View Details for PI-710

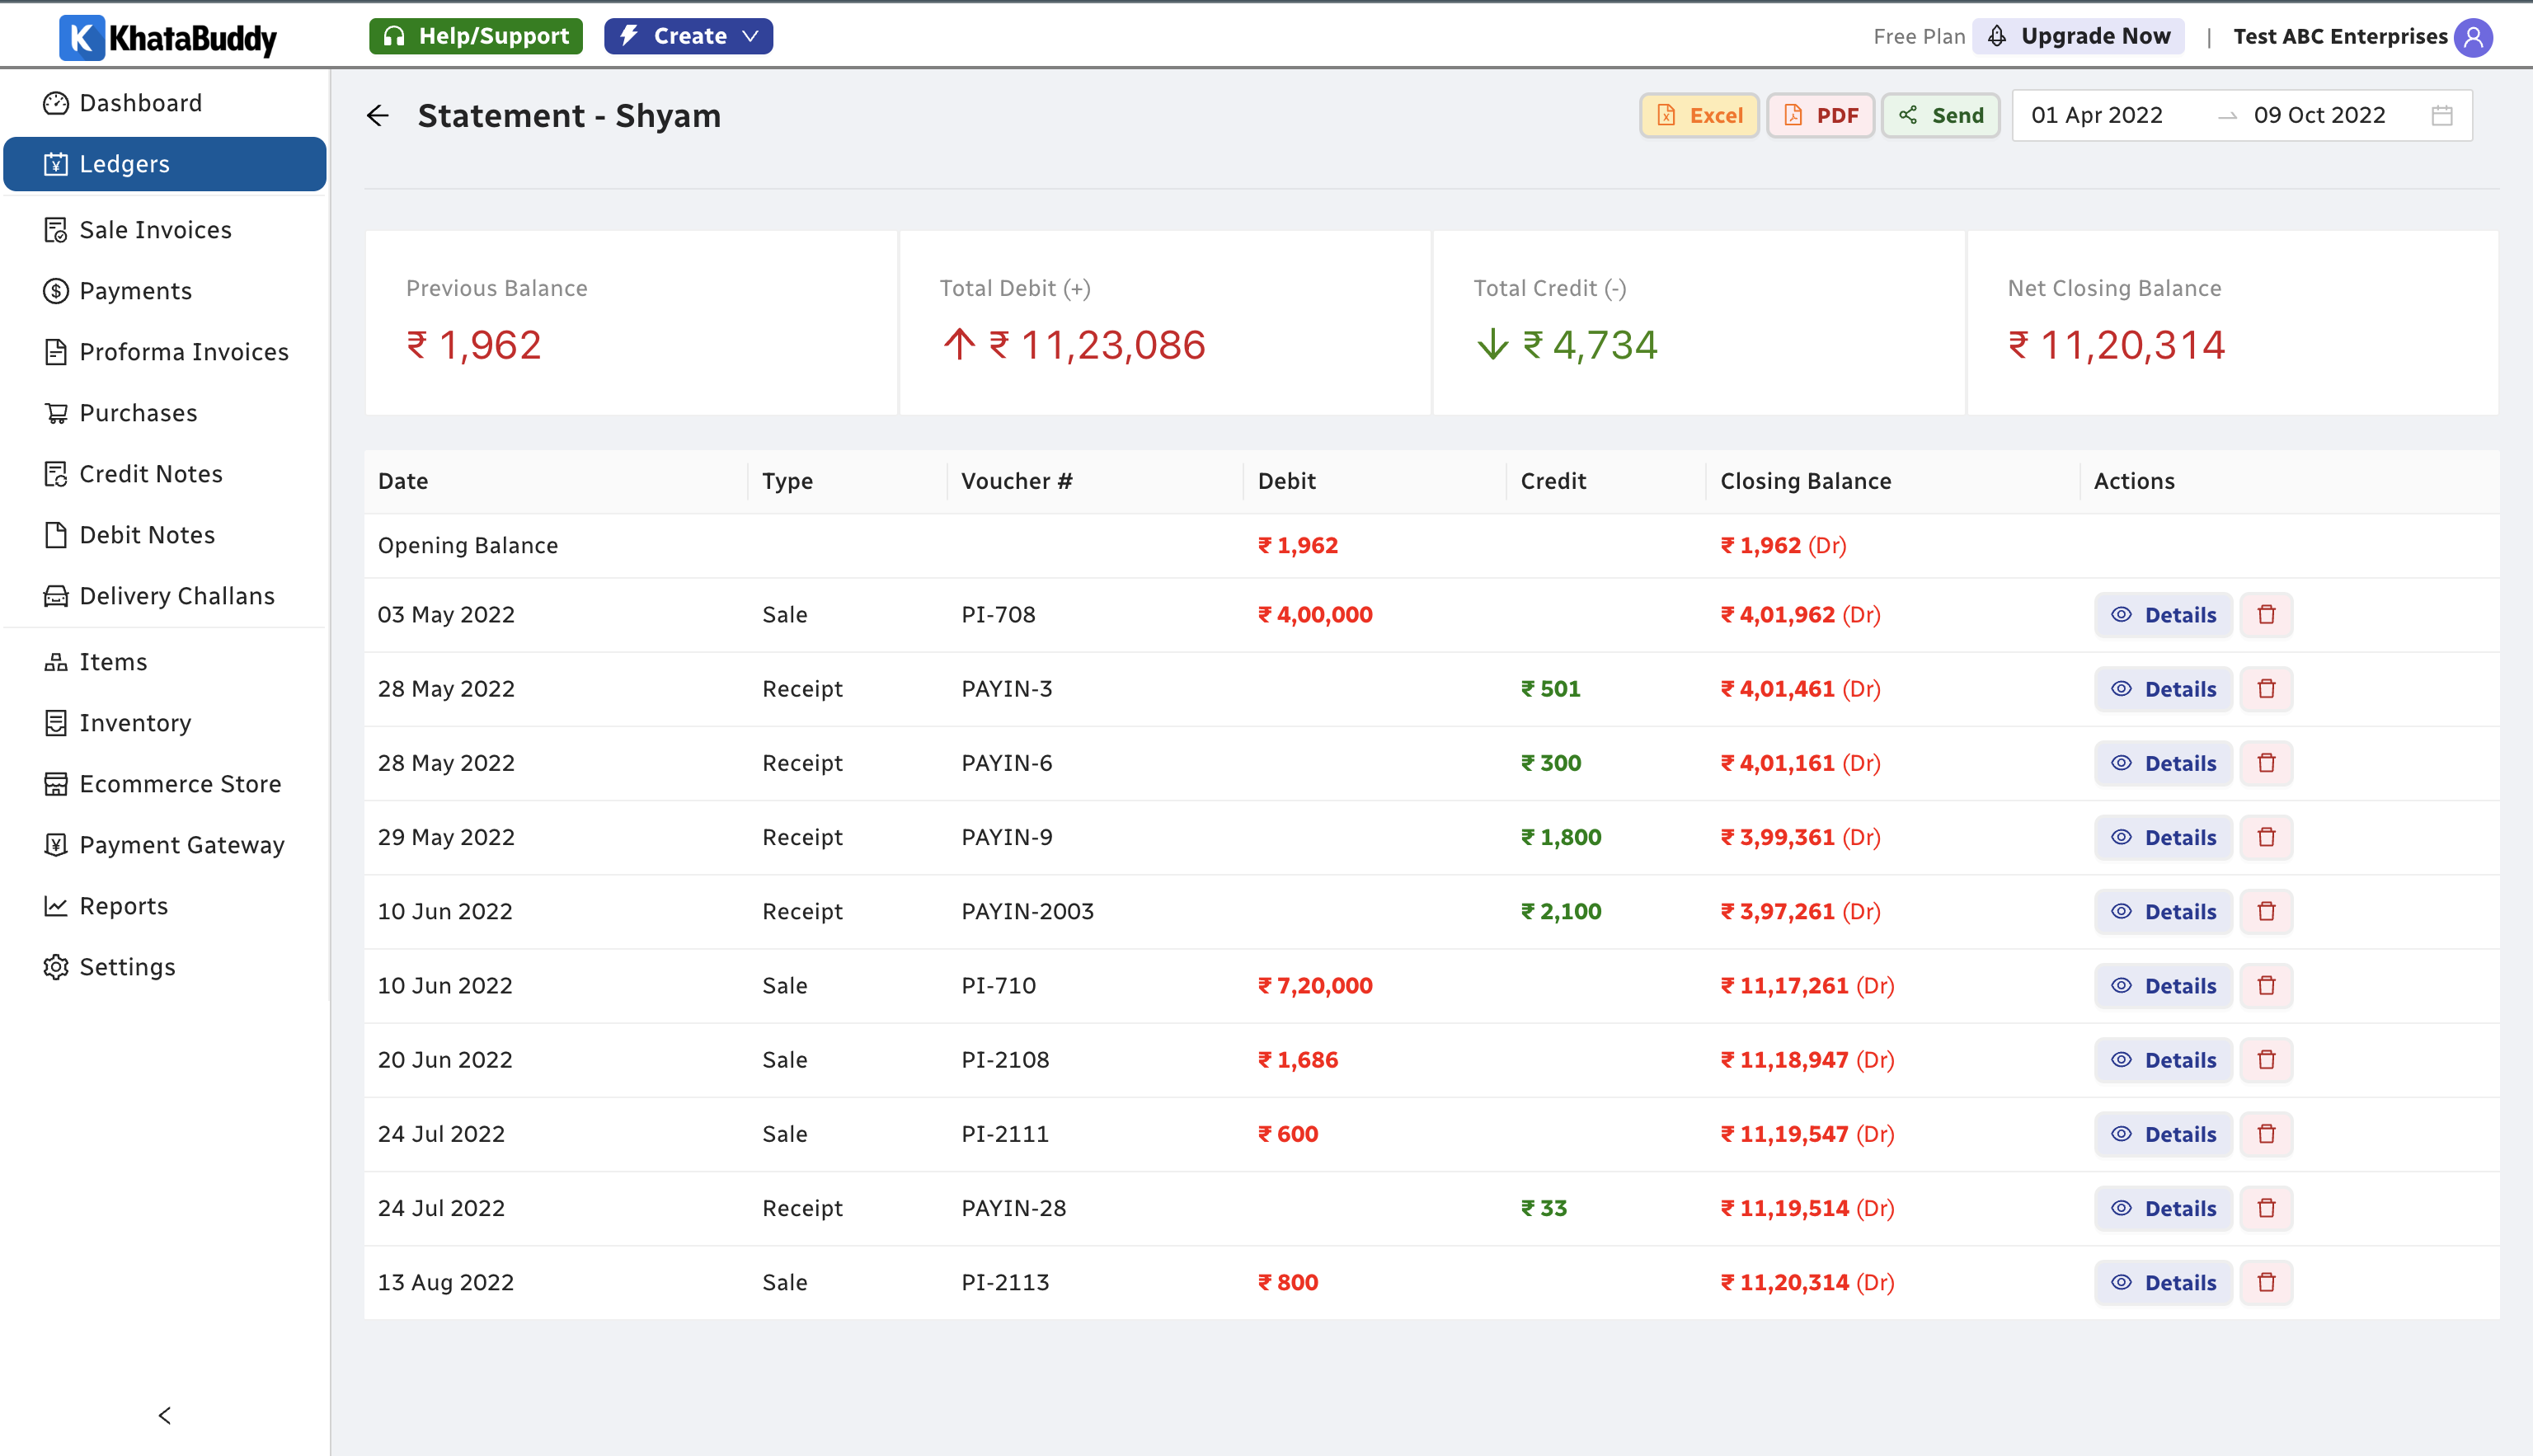(2163, 985)
